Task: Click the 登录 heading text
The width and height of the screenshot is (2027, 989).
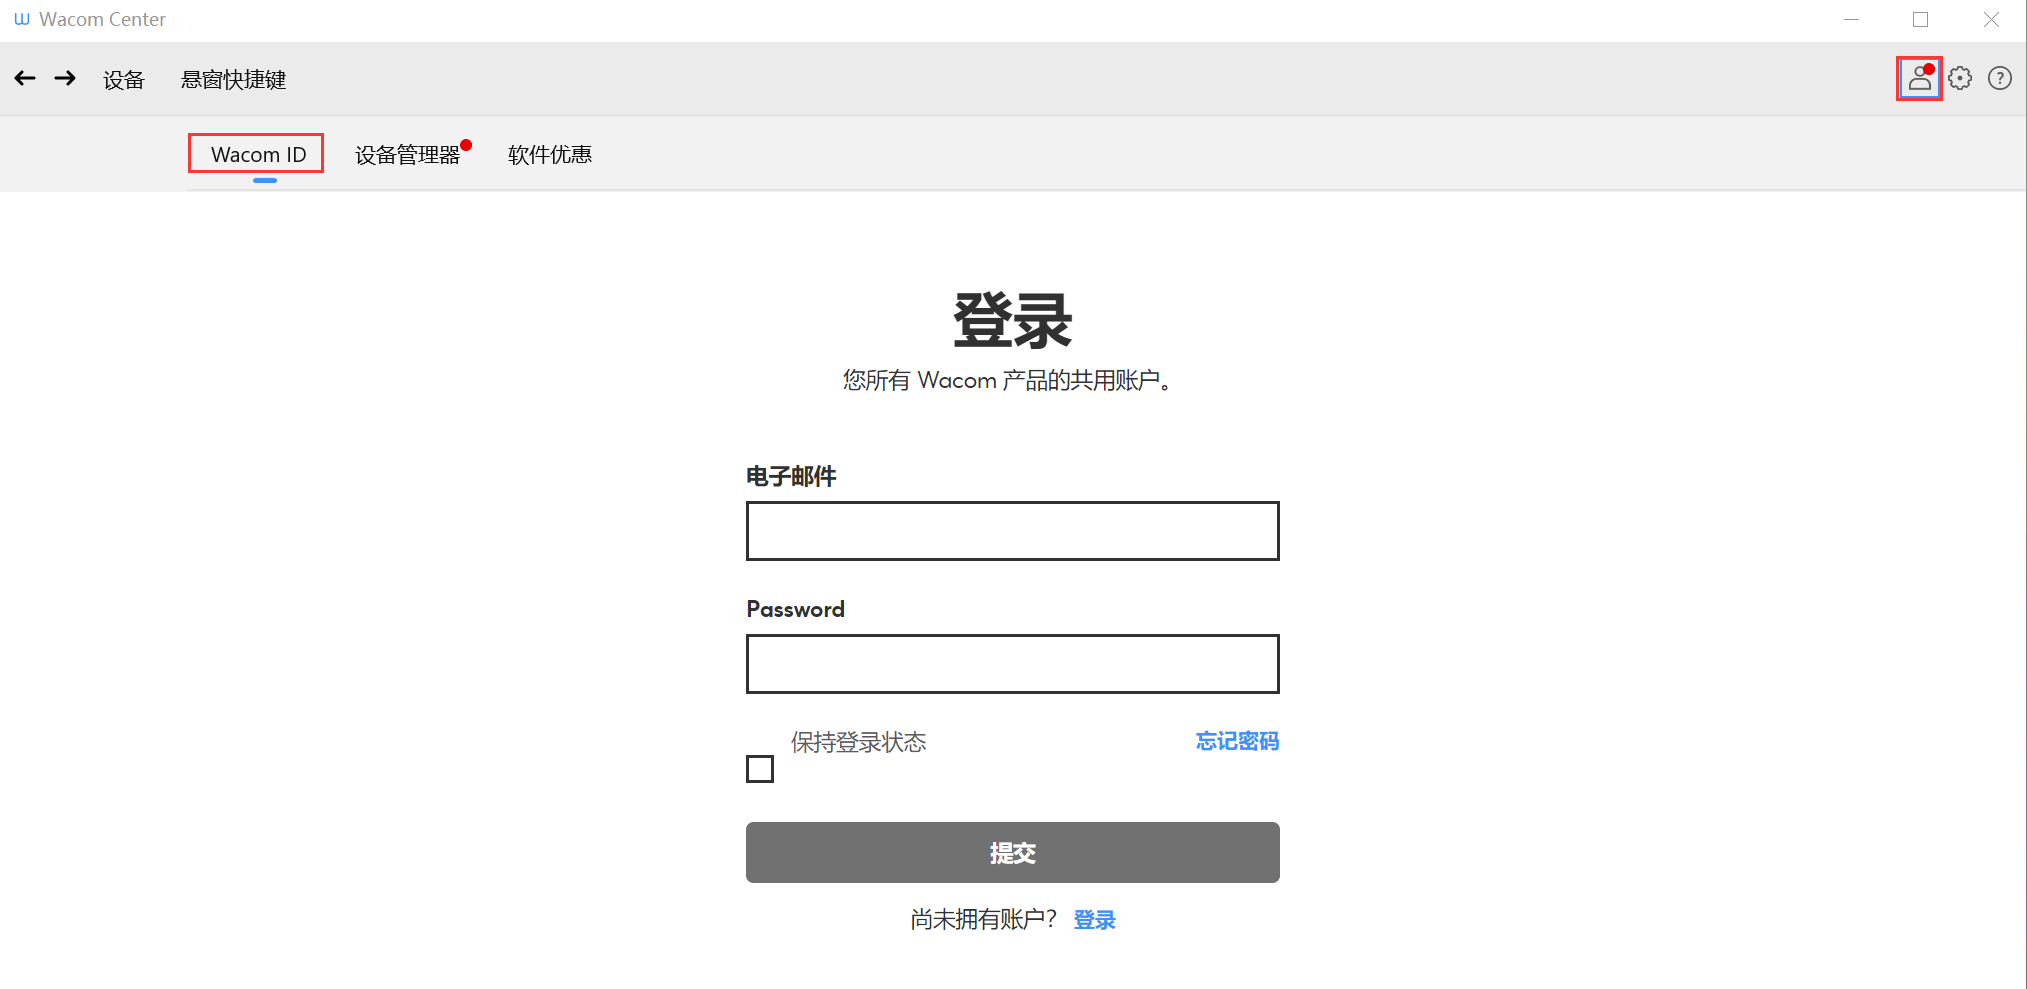Action: 1012,321
